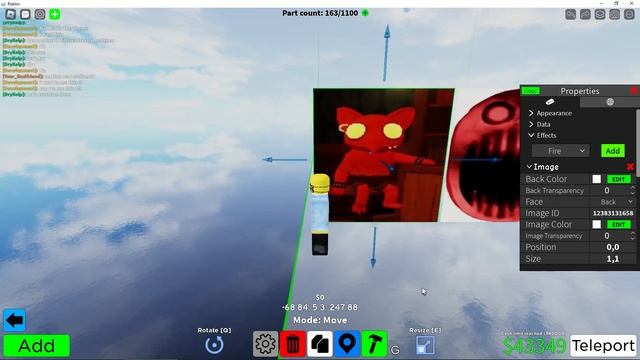This screenshot has width=640, height=360.
Task: Open the stacked layers icon
Action: (x=600, y=14)
